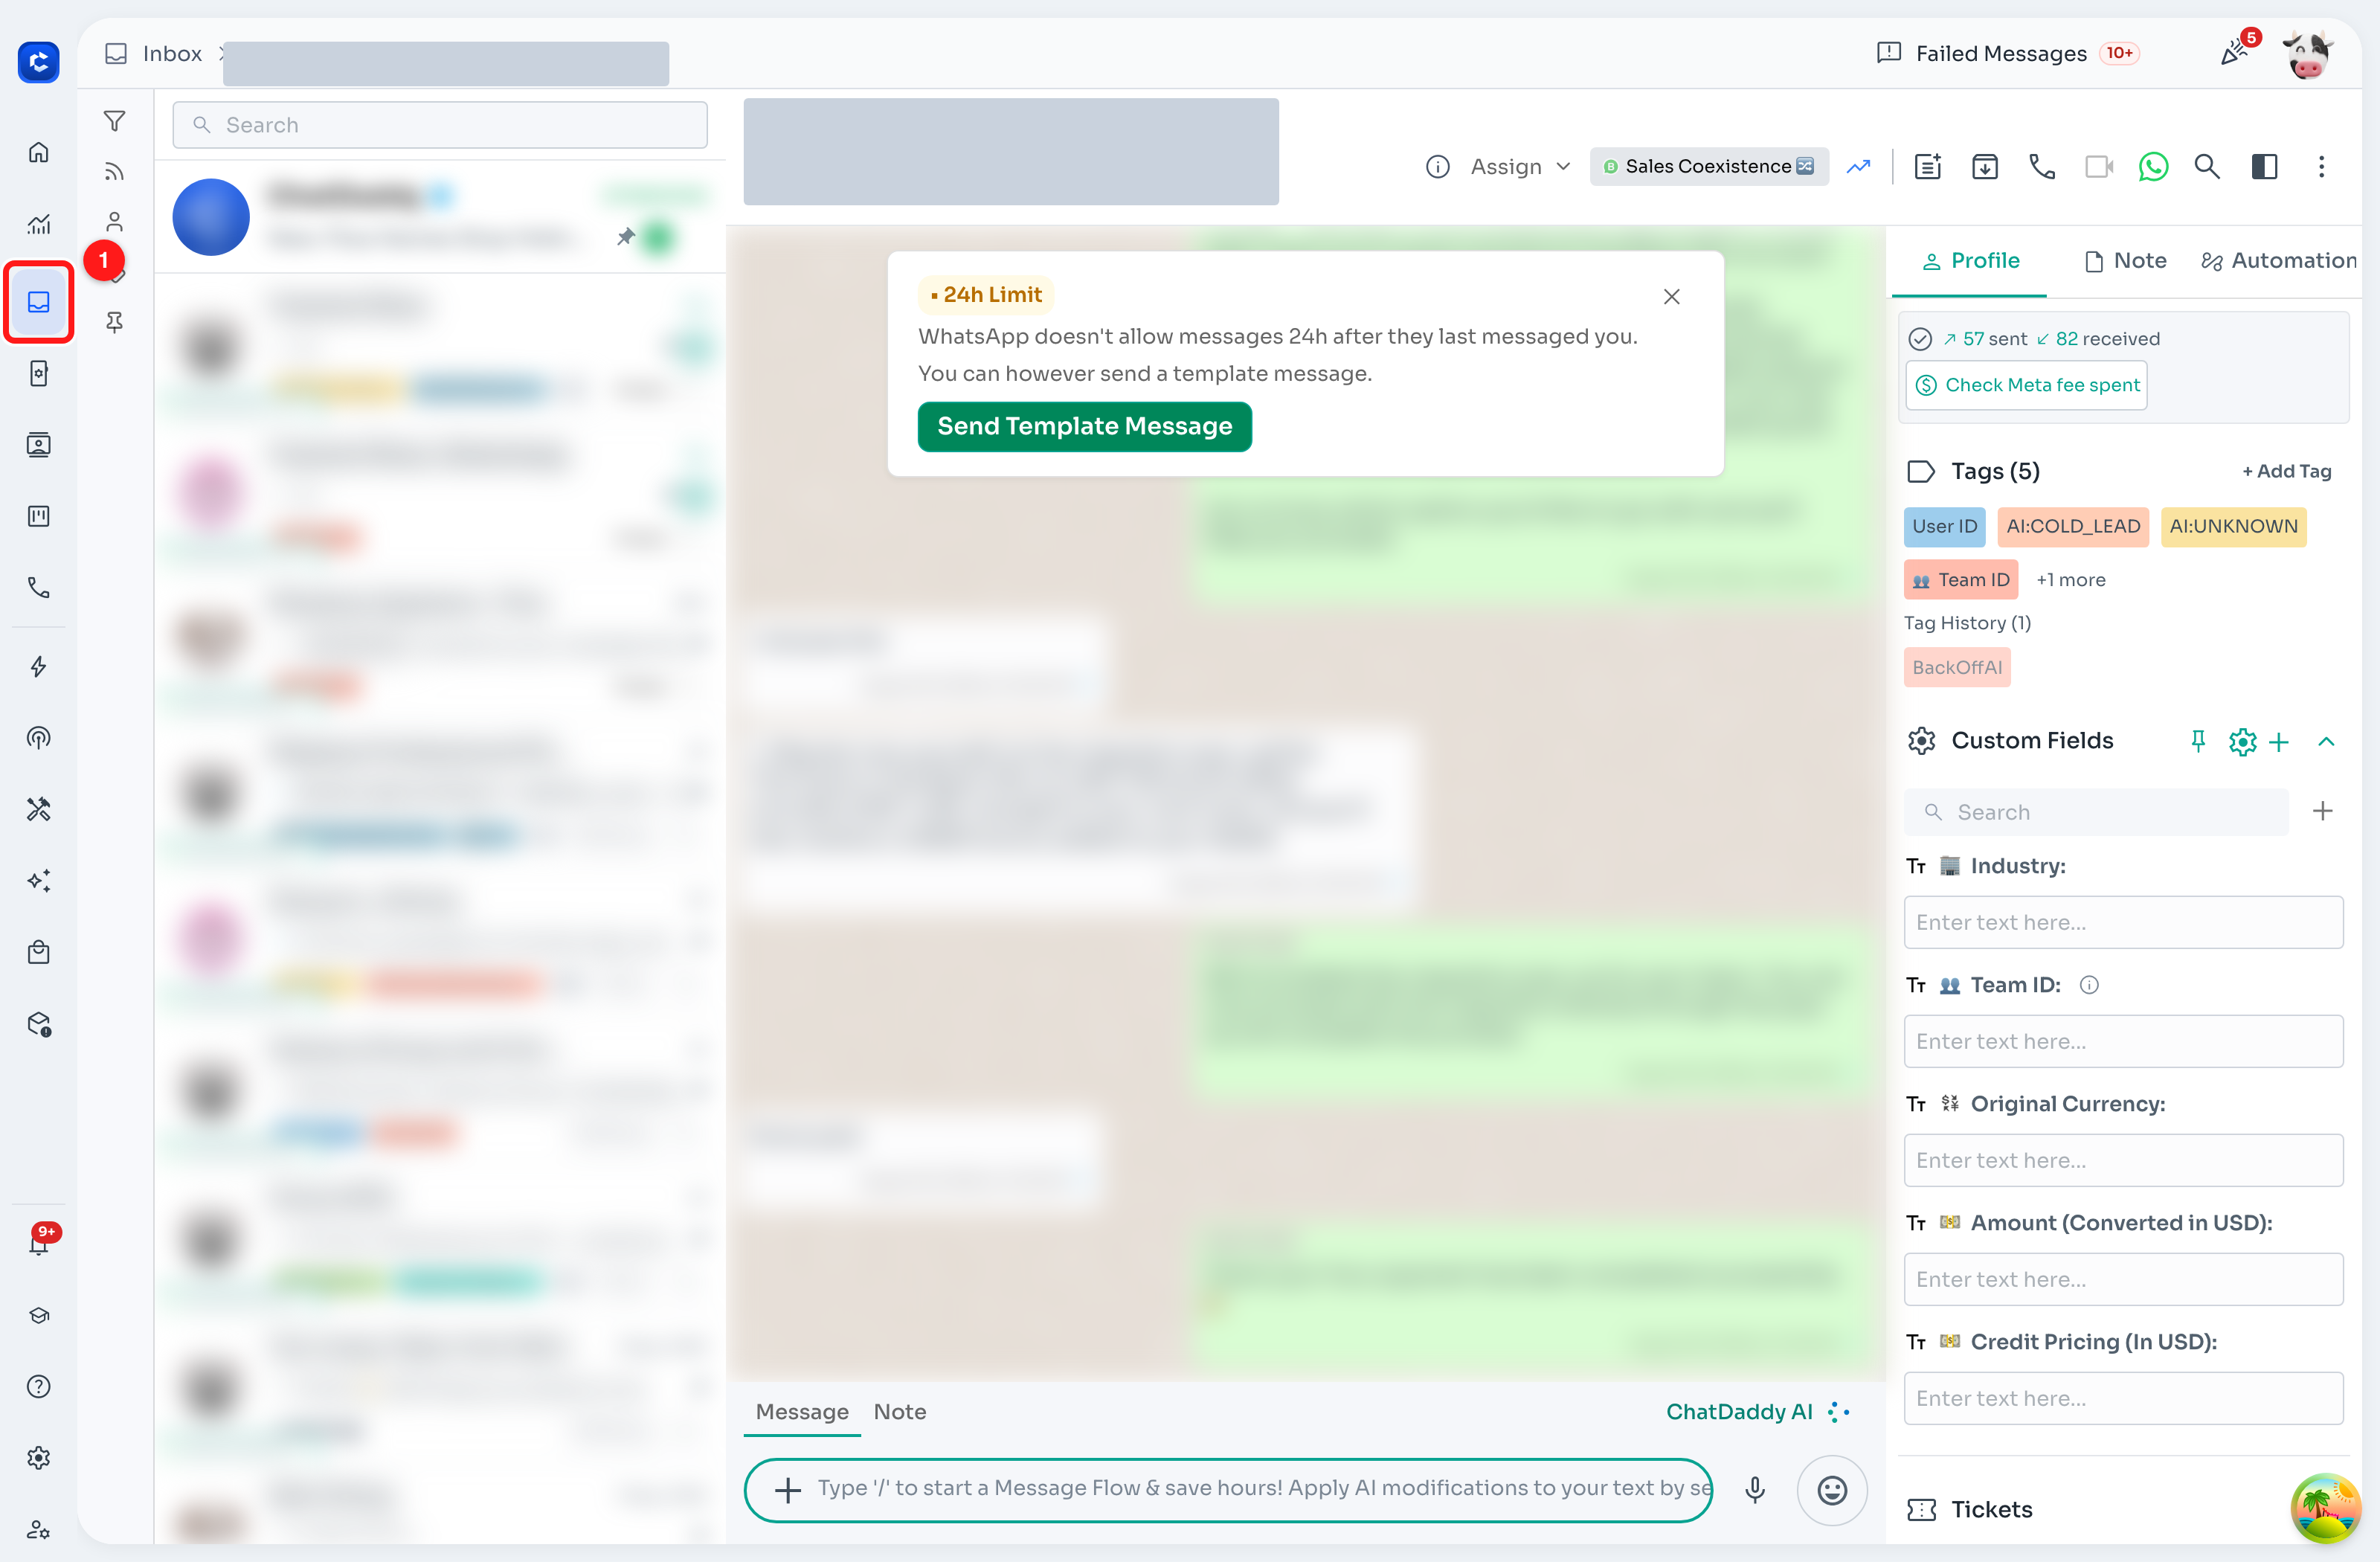Open Custom Fields settings gear
The image size is (2380, 1562).
2242,741
